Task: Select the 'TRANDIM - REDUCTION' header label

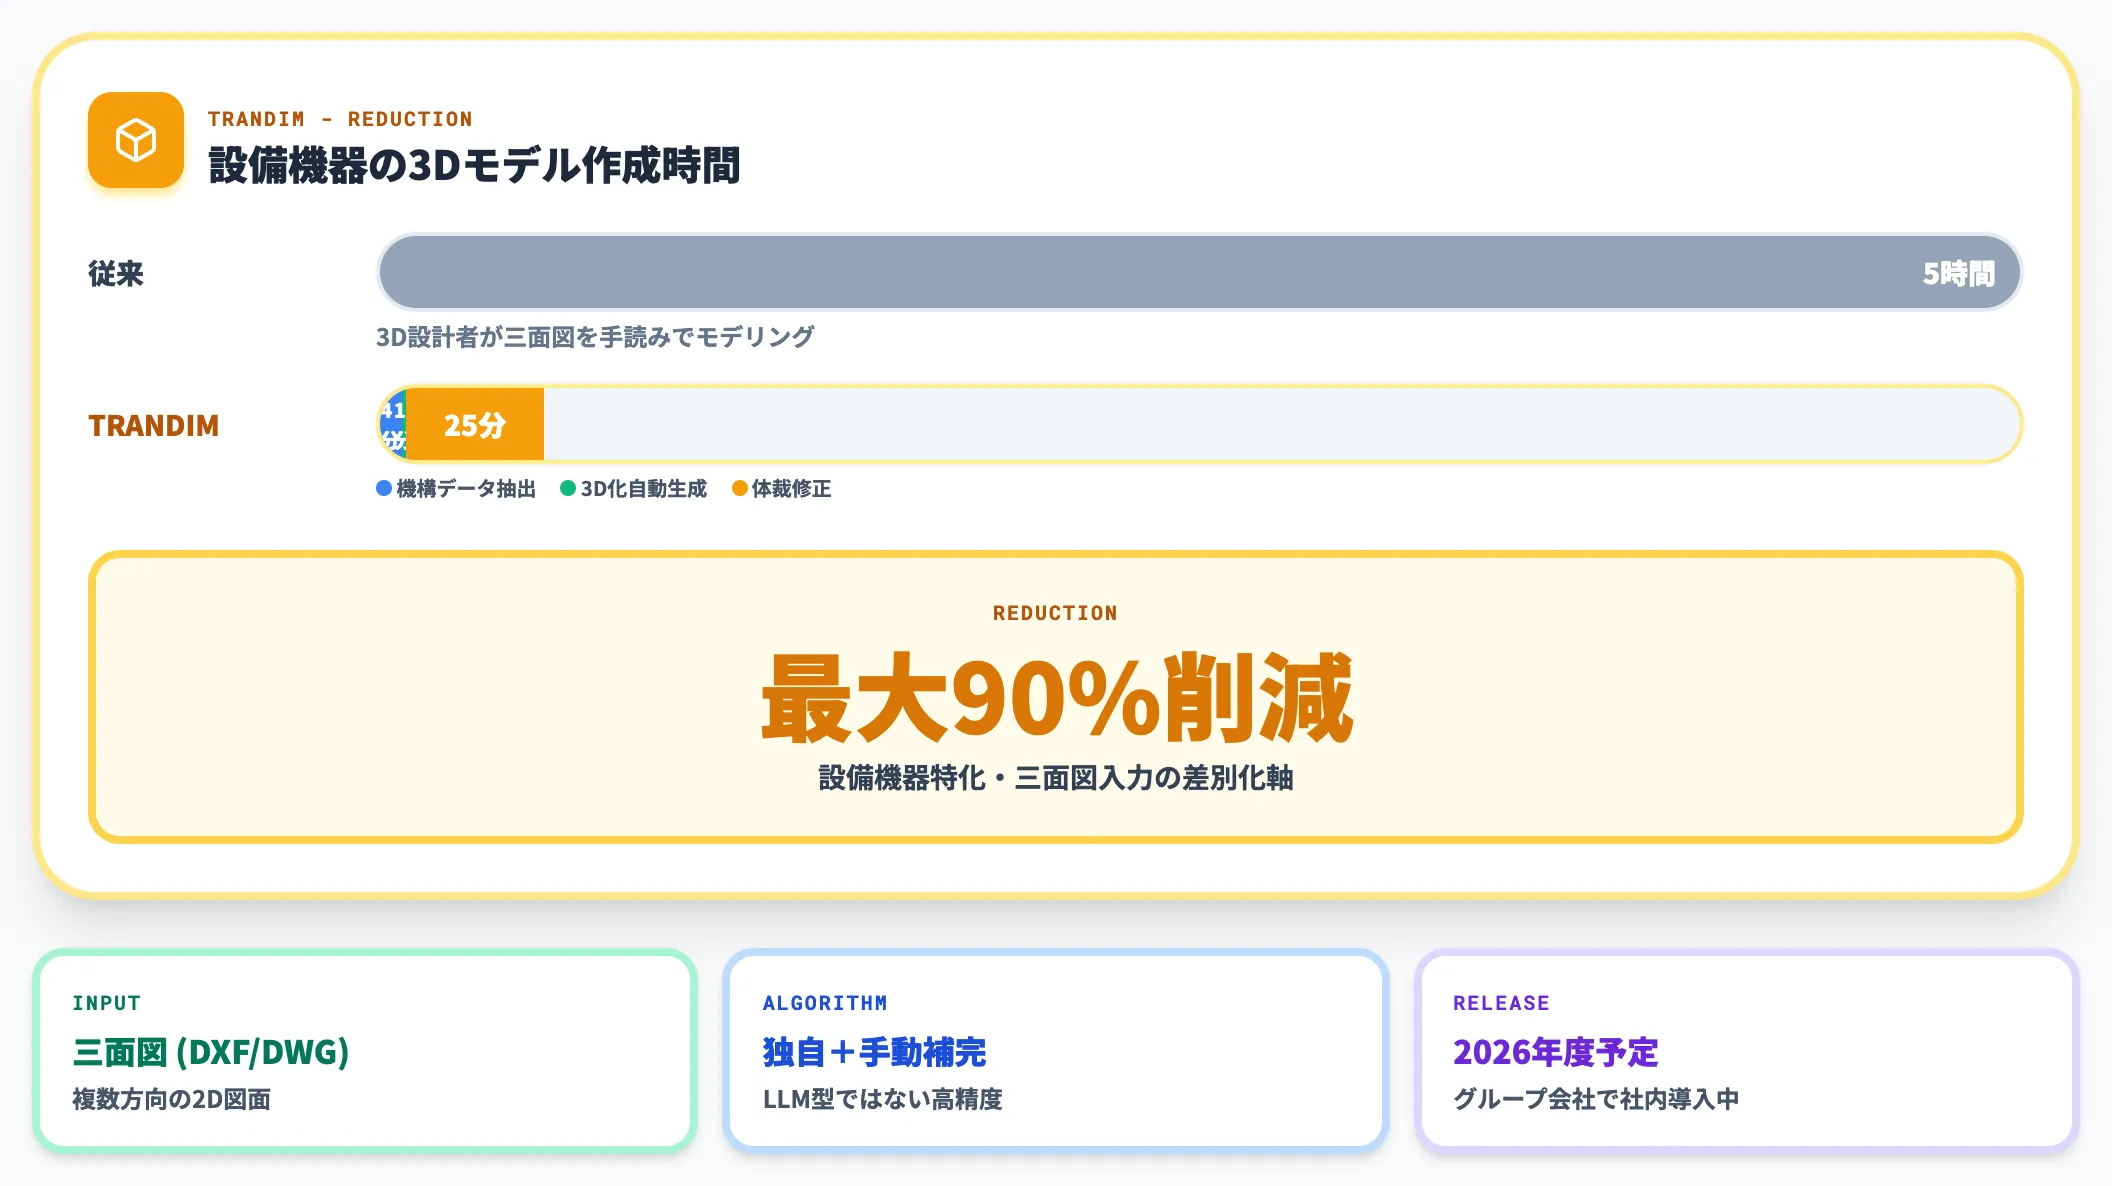Action: point(340,119)
